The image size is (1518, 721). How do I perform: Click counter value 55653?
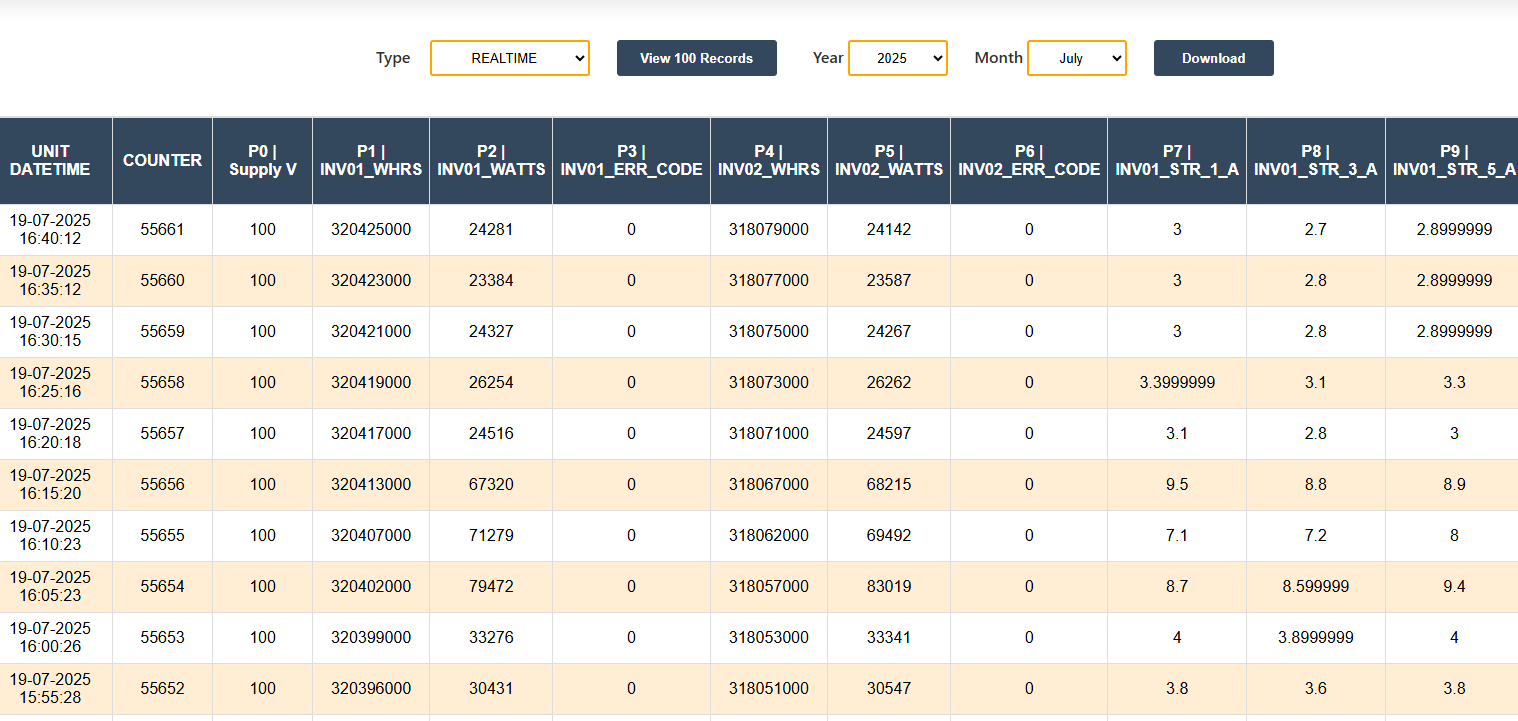pyautogui.click(x=162, y=638)
